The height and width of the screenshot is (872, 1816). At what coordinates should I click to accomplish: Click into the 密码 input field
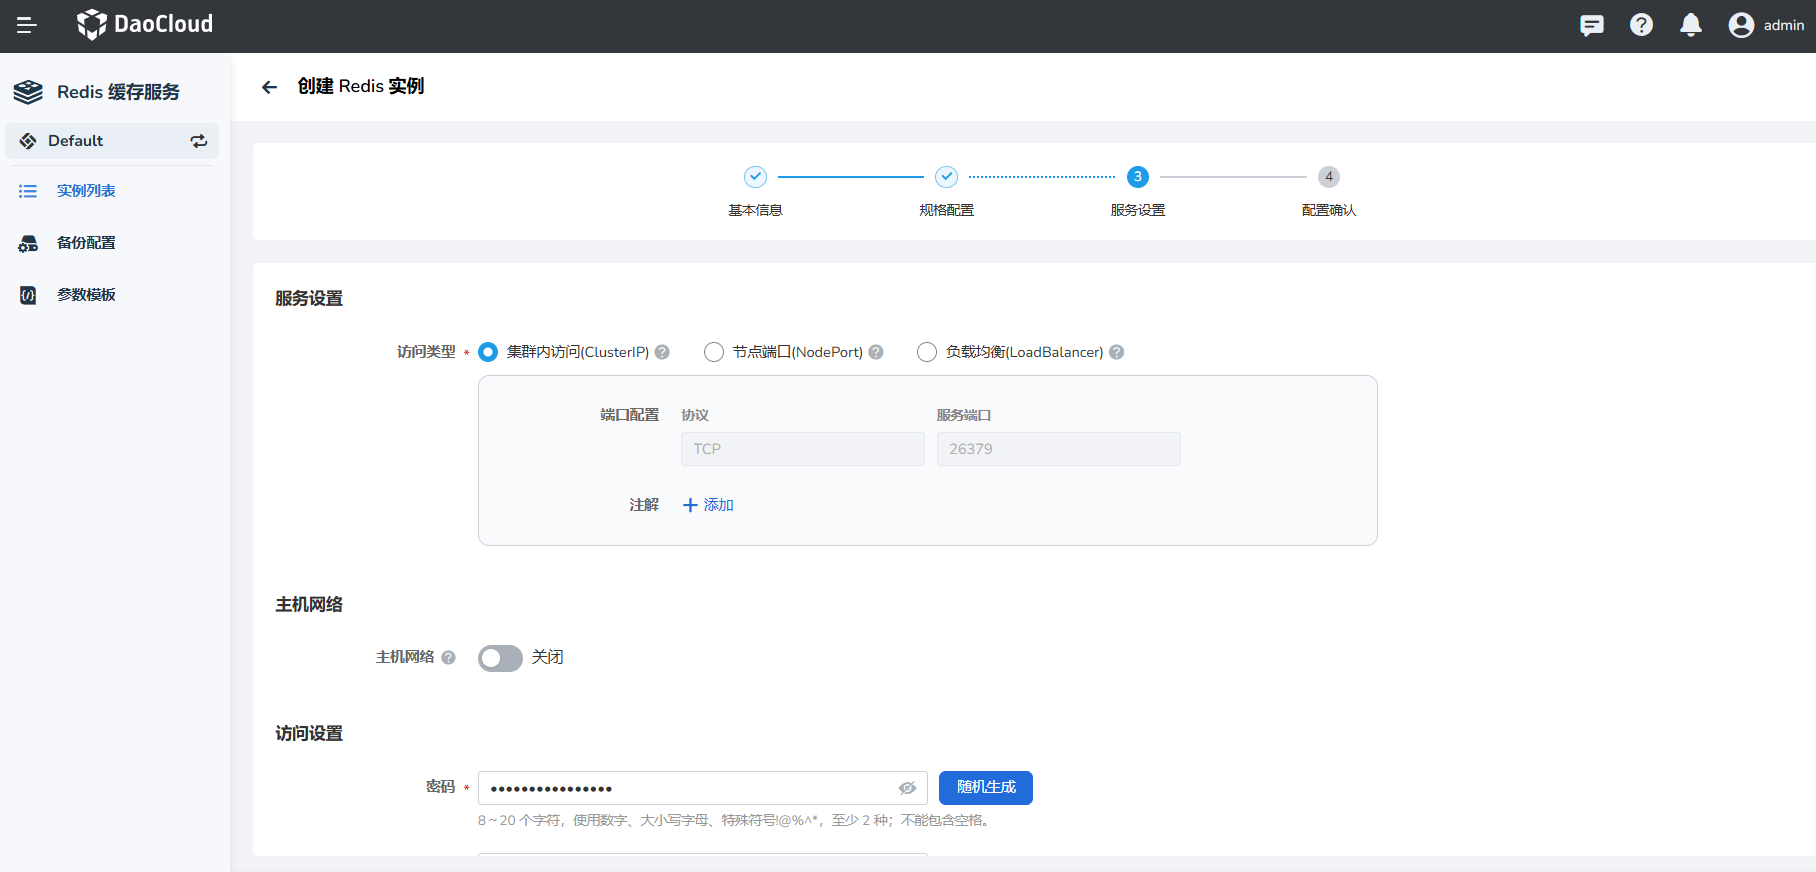click(685, 788)
